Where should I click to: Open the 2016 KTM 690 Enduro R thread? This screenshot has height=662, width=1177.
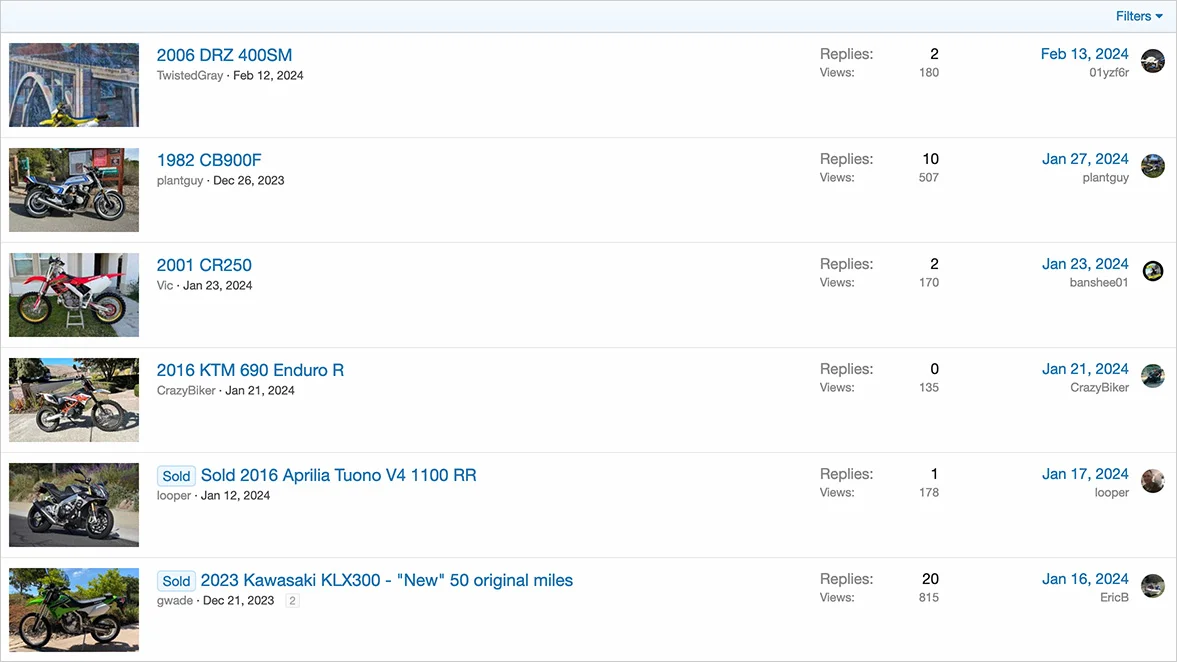tap(250, 370)
